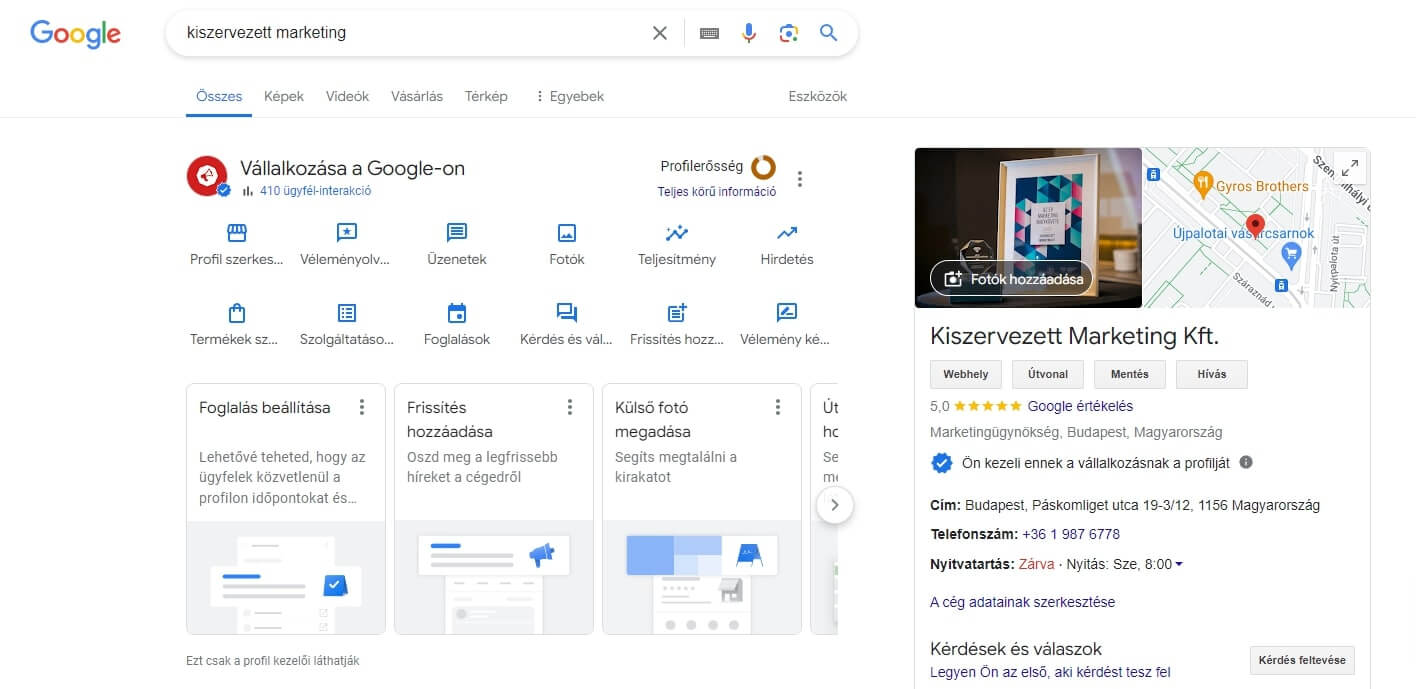
Task: Click the Mentés save button
Action: tap(1130, 374)
